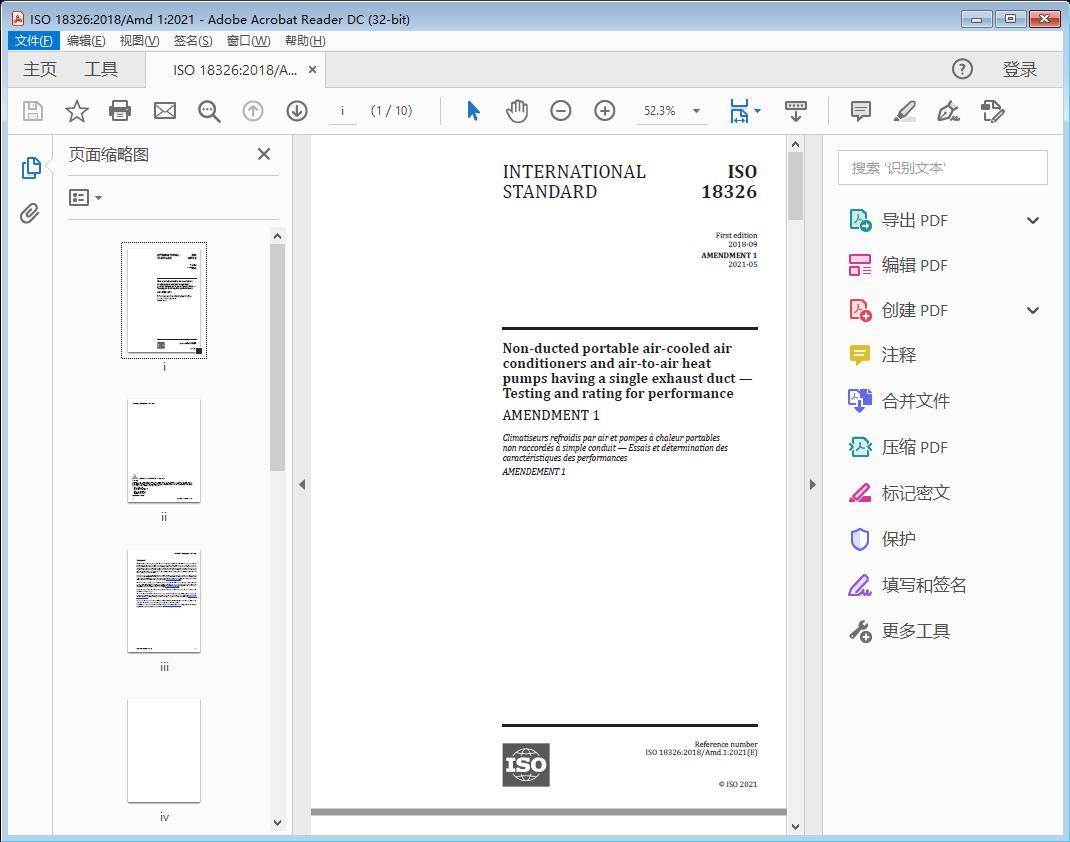
Task: Click the zoom out minus icon
Action: pos(561,111)
